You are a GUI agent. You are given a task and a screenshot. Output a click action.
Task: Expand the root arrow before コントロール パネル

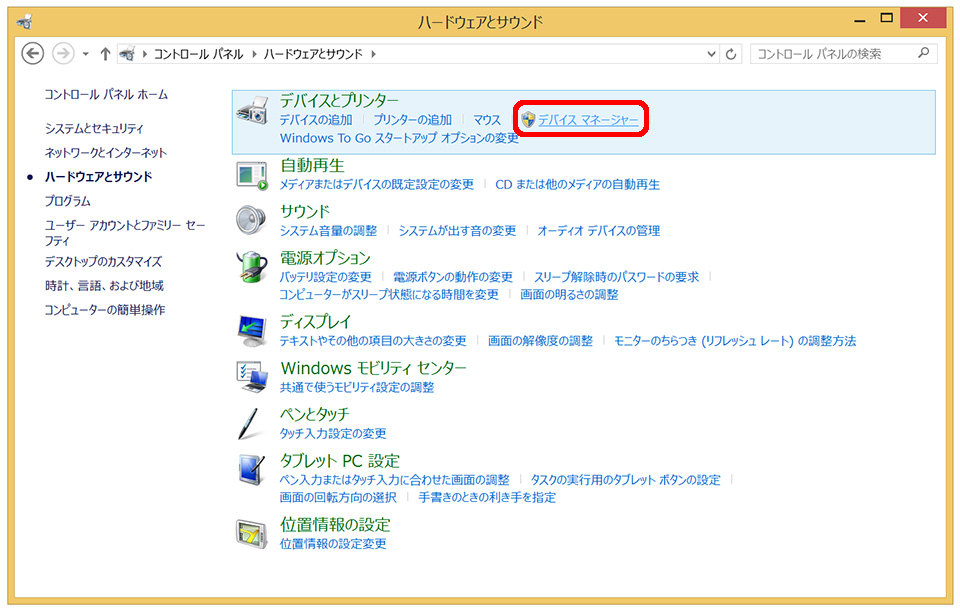[144, 54]
